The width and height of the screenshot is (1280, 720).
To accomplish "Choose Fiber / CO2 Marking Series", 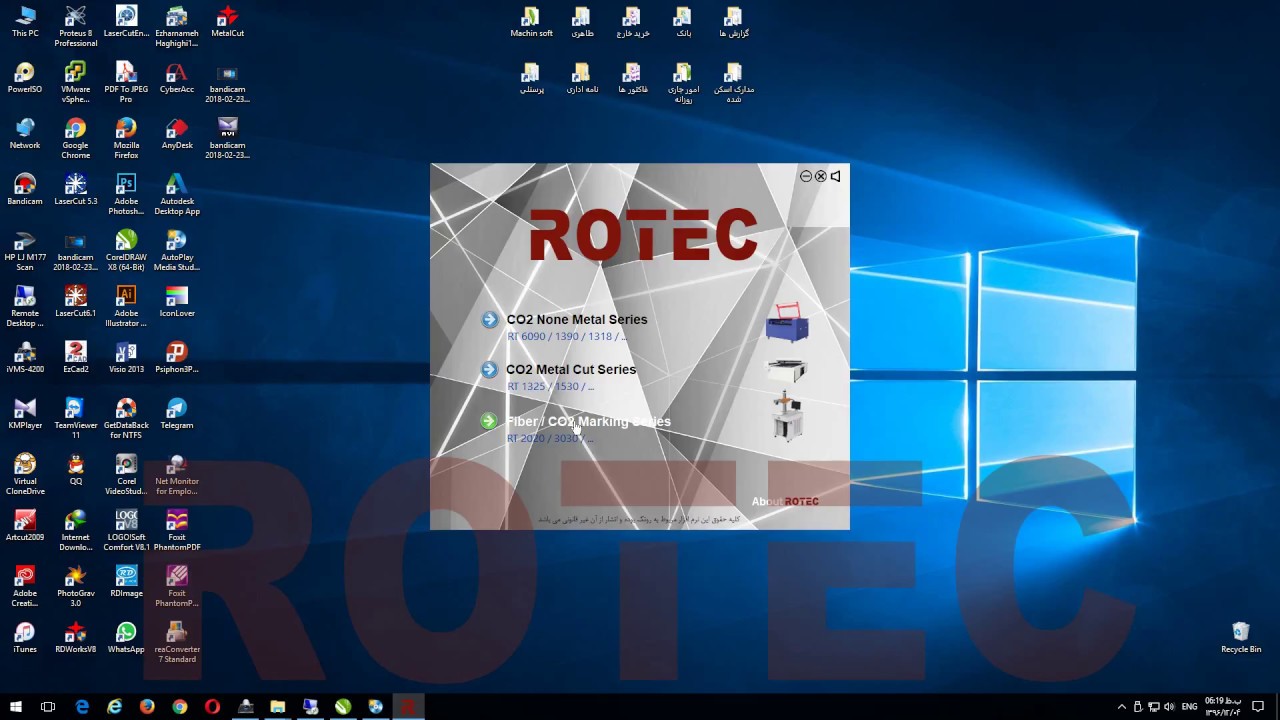I will coord(589,422).
